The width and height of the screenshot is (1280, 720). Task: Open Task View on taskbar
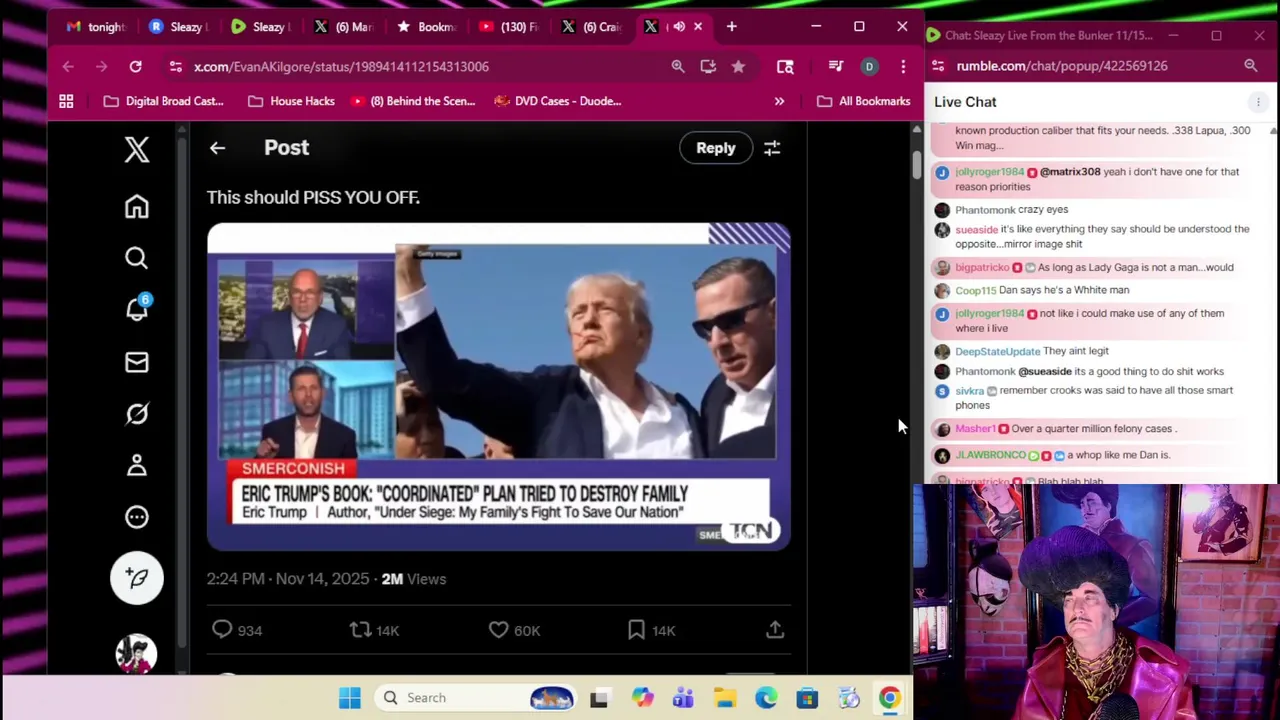pyautogui.click(x=599, y=698)
